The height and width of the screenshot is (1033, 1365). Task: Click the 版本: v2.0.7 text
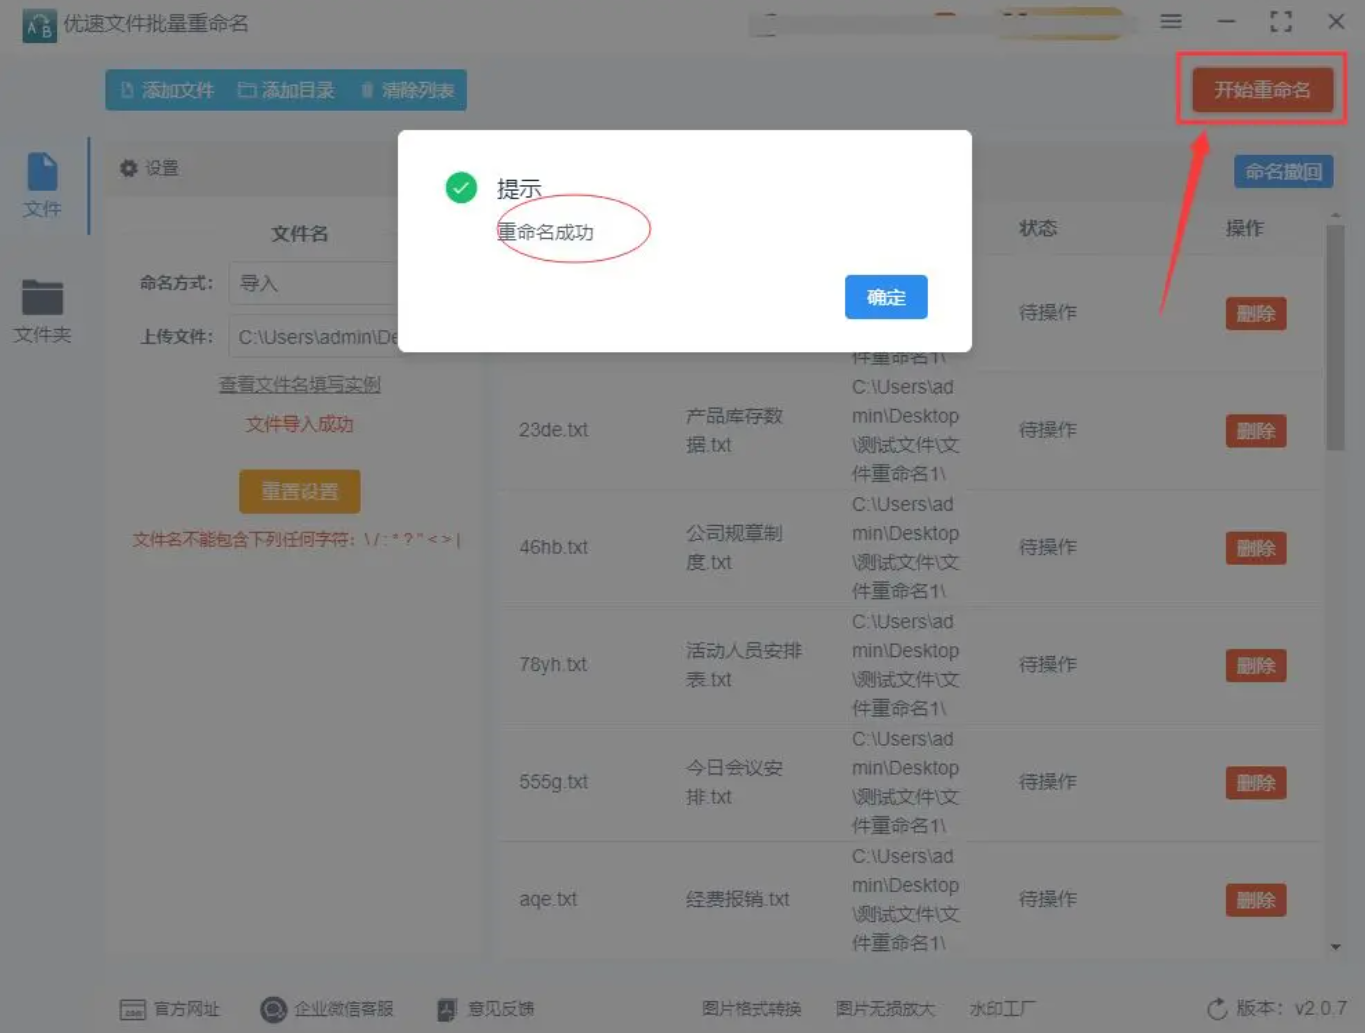1292,1009
